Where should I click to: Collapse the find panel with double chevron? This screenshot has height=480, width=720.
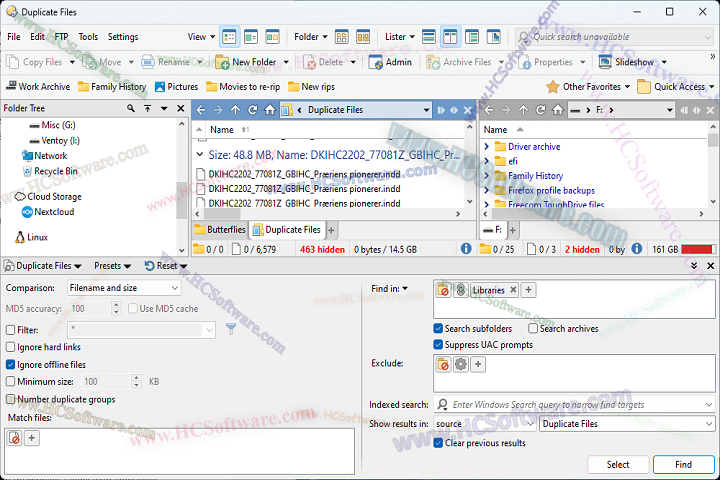coord(694,266)
